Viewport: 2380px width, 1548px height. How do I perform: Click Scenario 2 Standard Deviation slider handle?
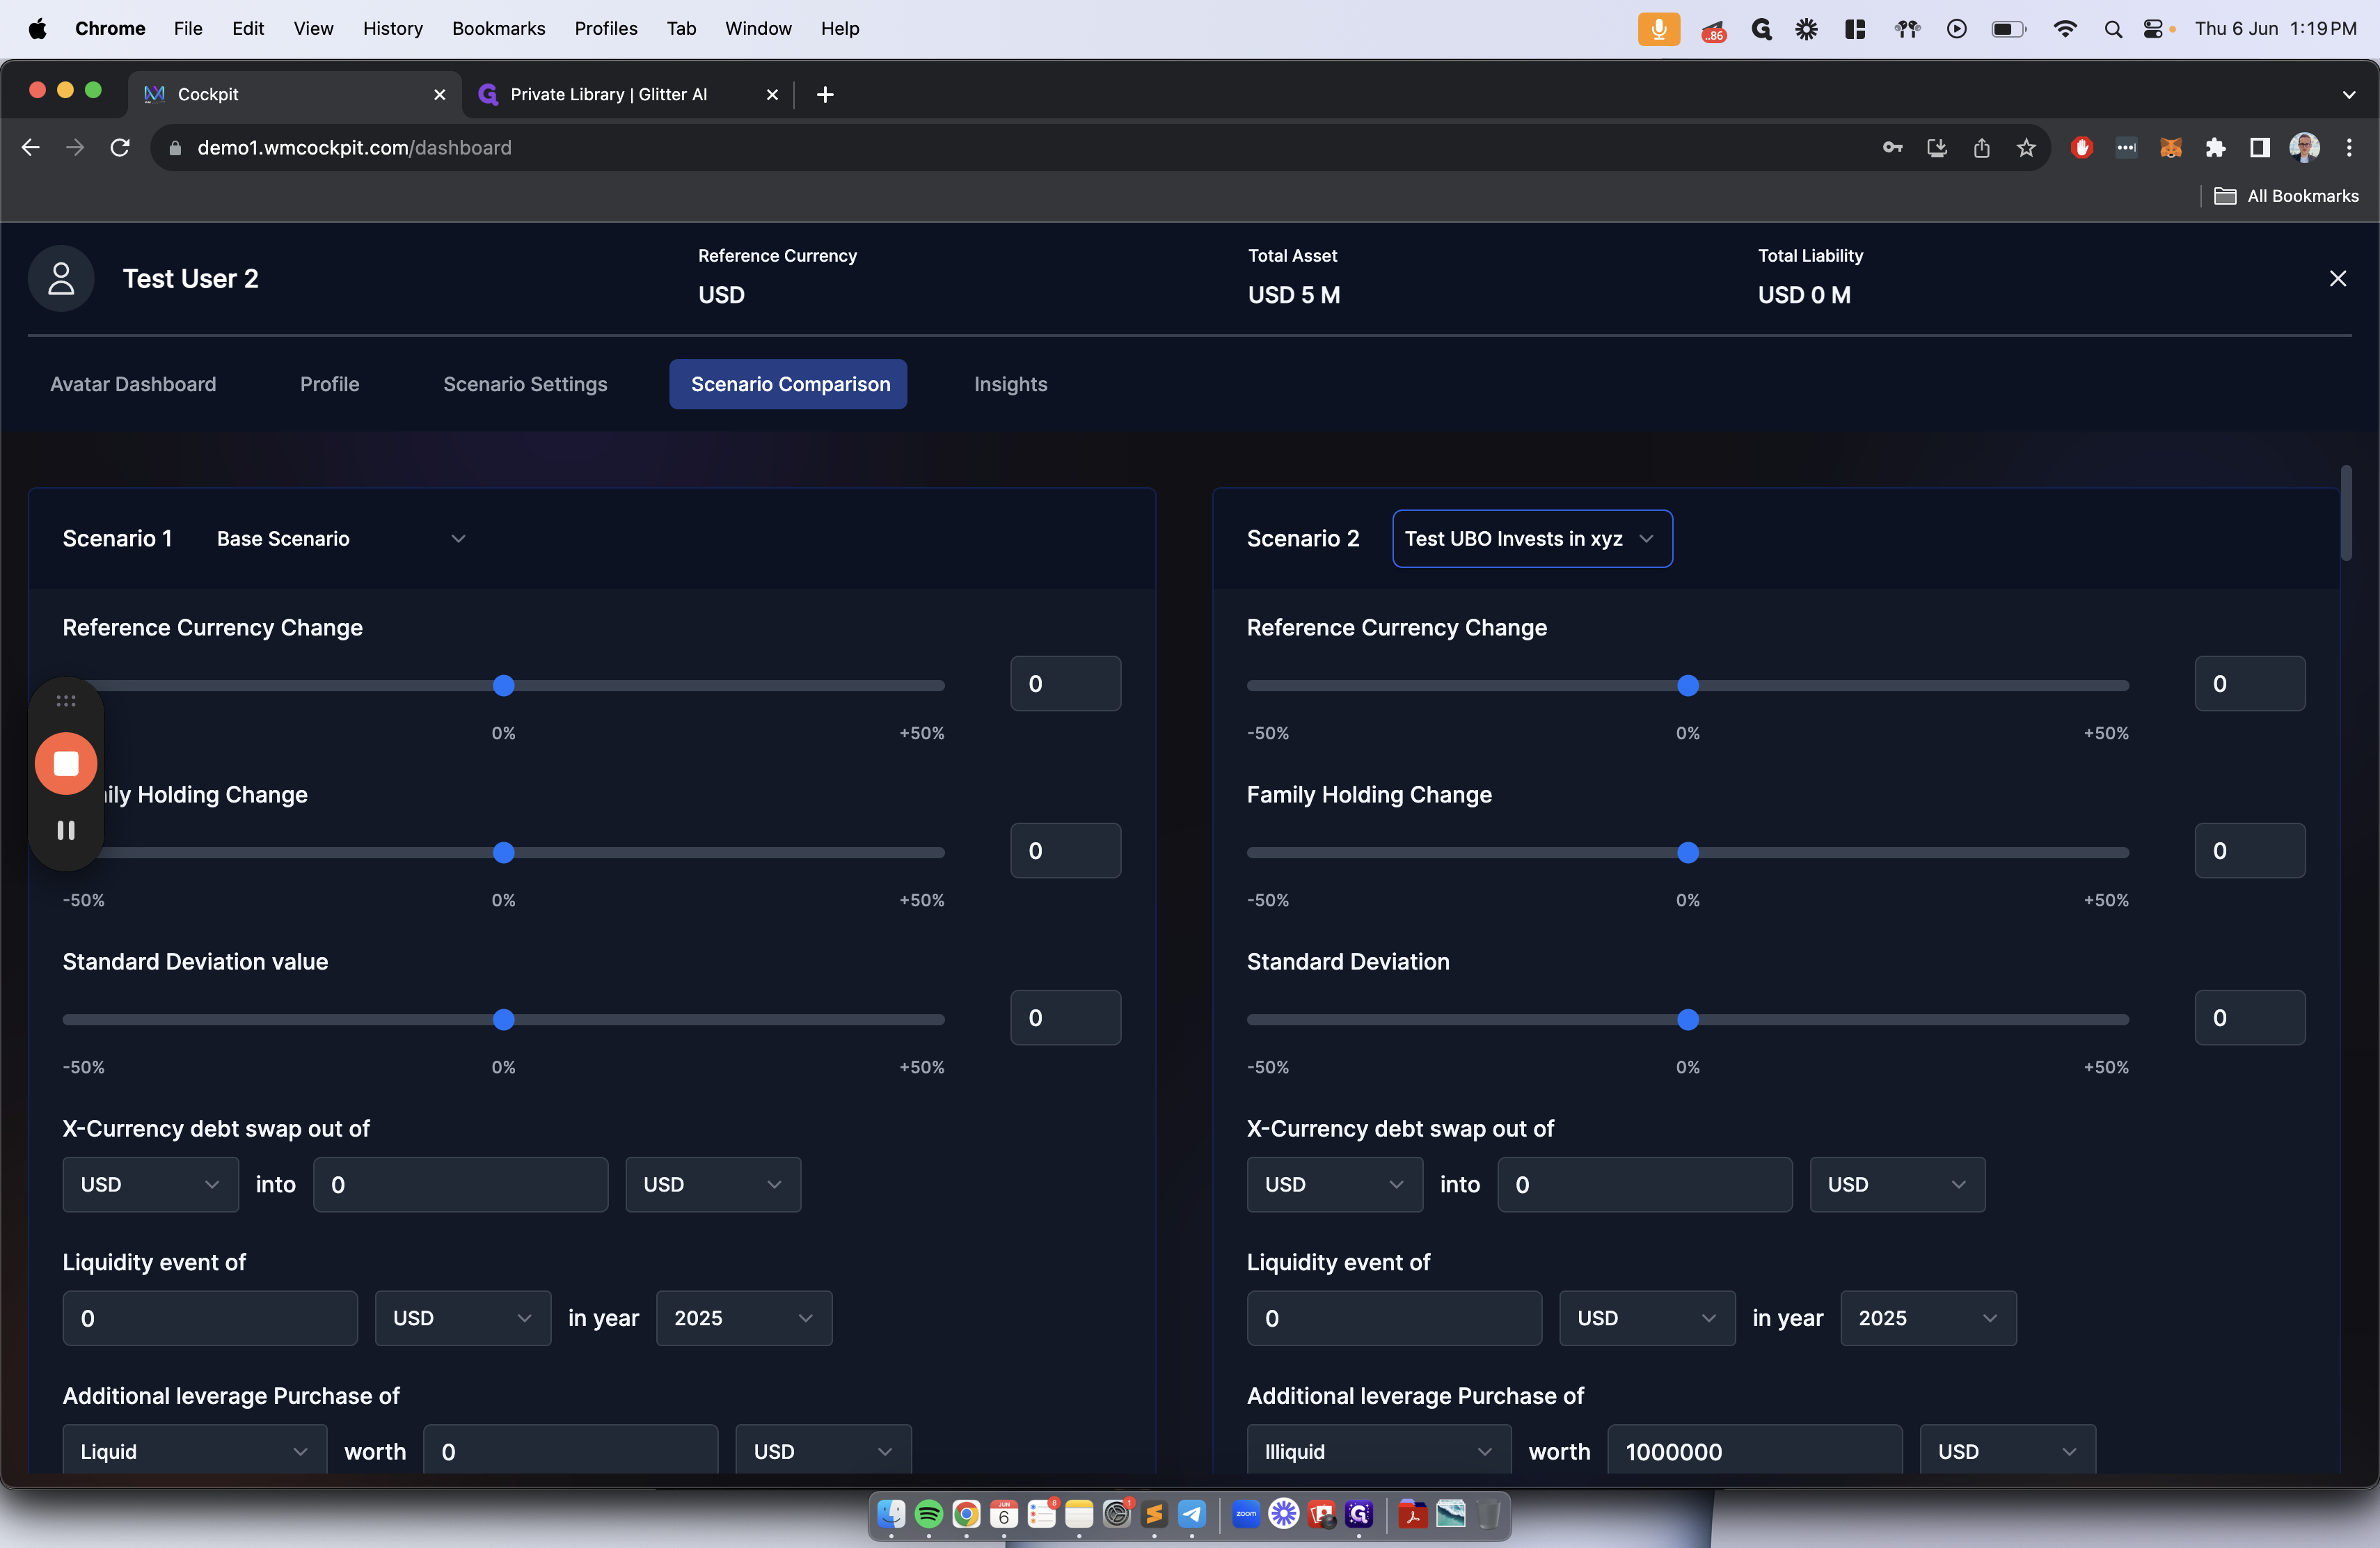pyautogui.click(x=1688, y=1019)
